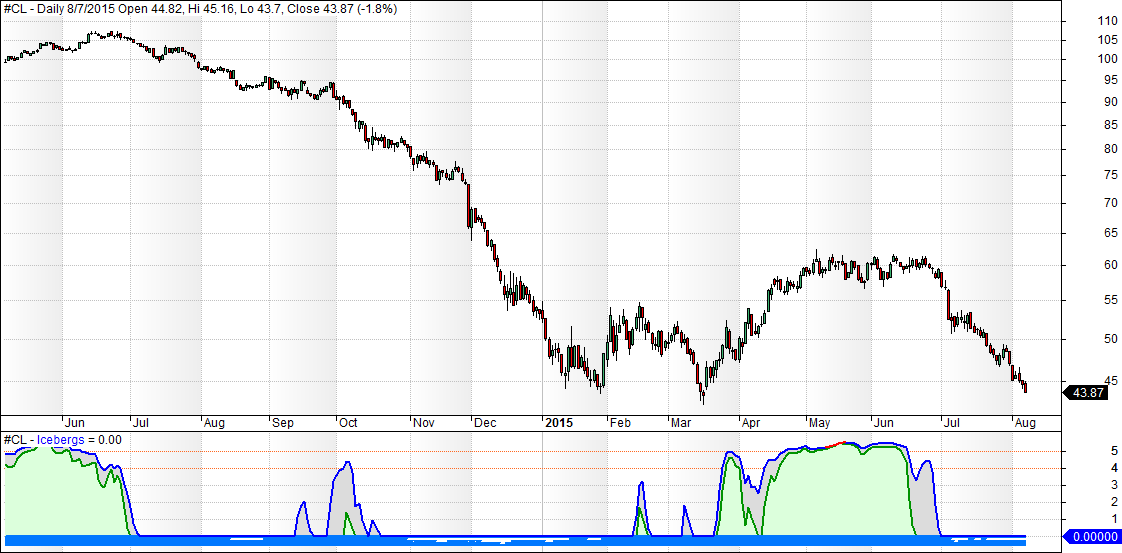Click the Oct label on the time axis
Image resolution: width=1122 pixels, height=553 pixels.
tap(350, 423)
